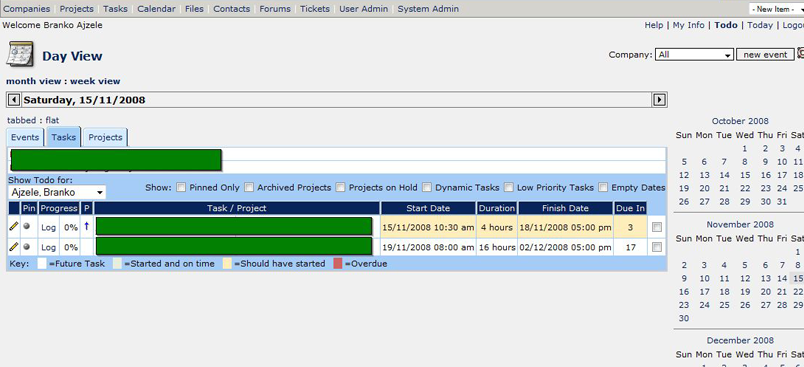Click the next day arrow icon
The image size is (804, 367).
pyautogui.click(x=659, y=100)
